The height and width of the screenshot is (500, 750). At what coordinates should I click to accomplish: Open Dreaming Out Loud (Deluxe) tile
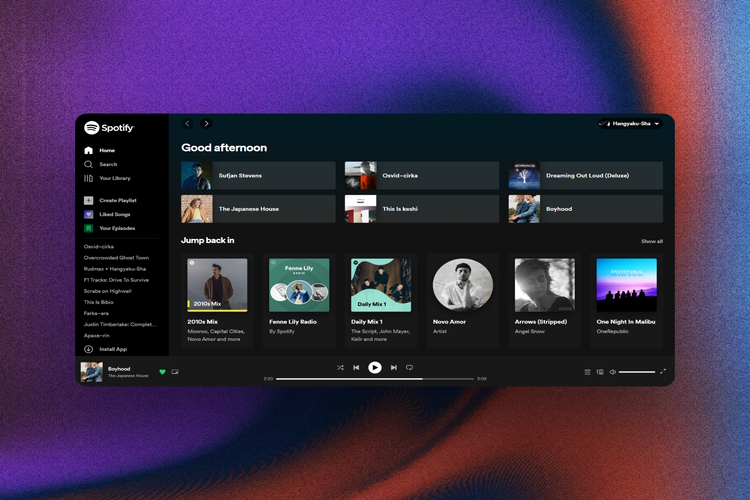[x=585, y=176]
